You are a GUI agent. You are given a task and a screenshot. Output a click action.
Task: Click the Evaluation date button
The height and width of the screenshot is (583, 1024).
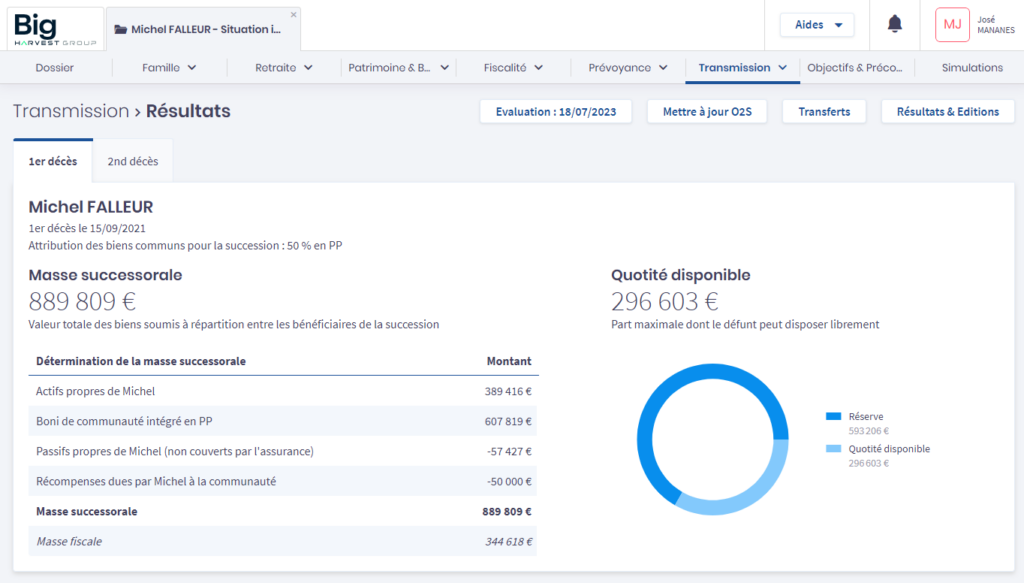point(555,112)
